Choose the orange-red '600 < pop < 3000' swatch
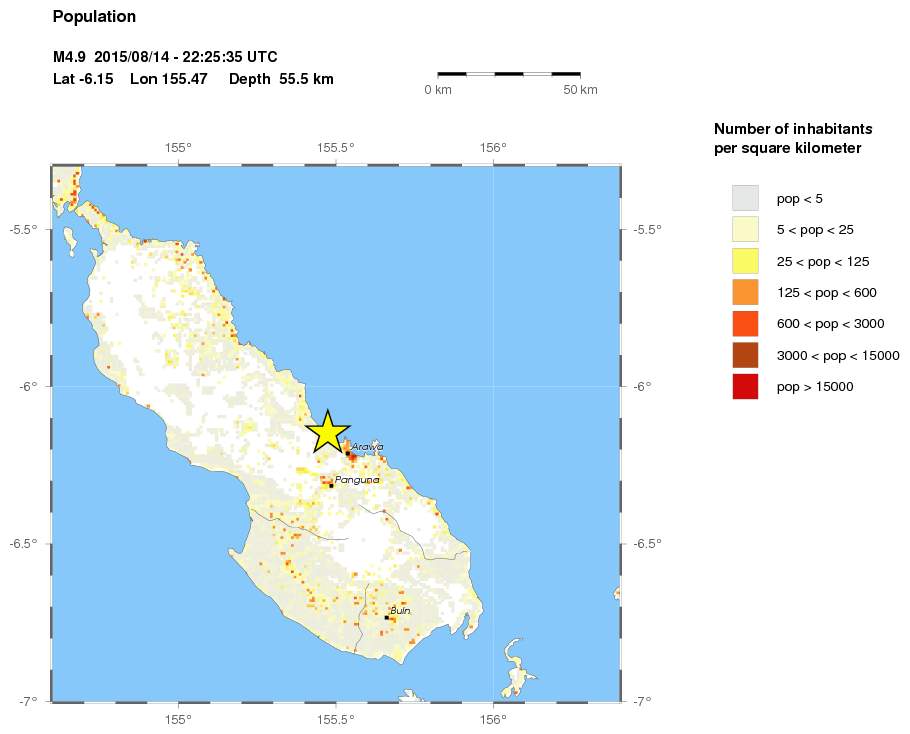The image size is (910, 734). point(745,324)
